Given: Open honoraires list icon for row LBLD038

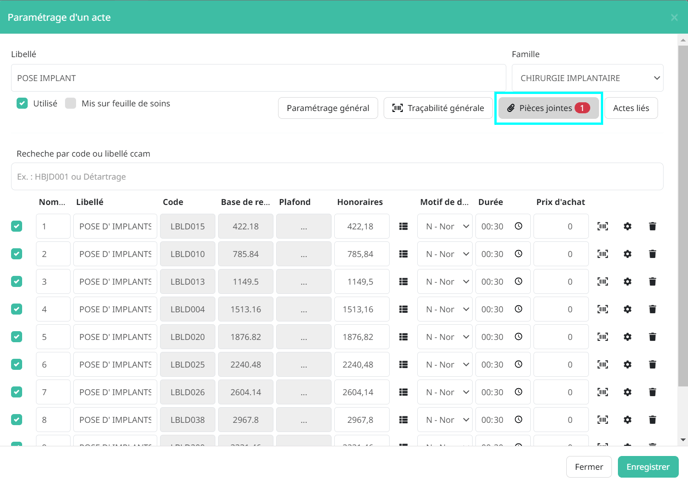Looking at the screenshot, I should (x=404, y=420).
